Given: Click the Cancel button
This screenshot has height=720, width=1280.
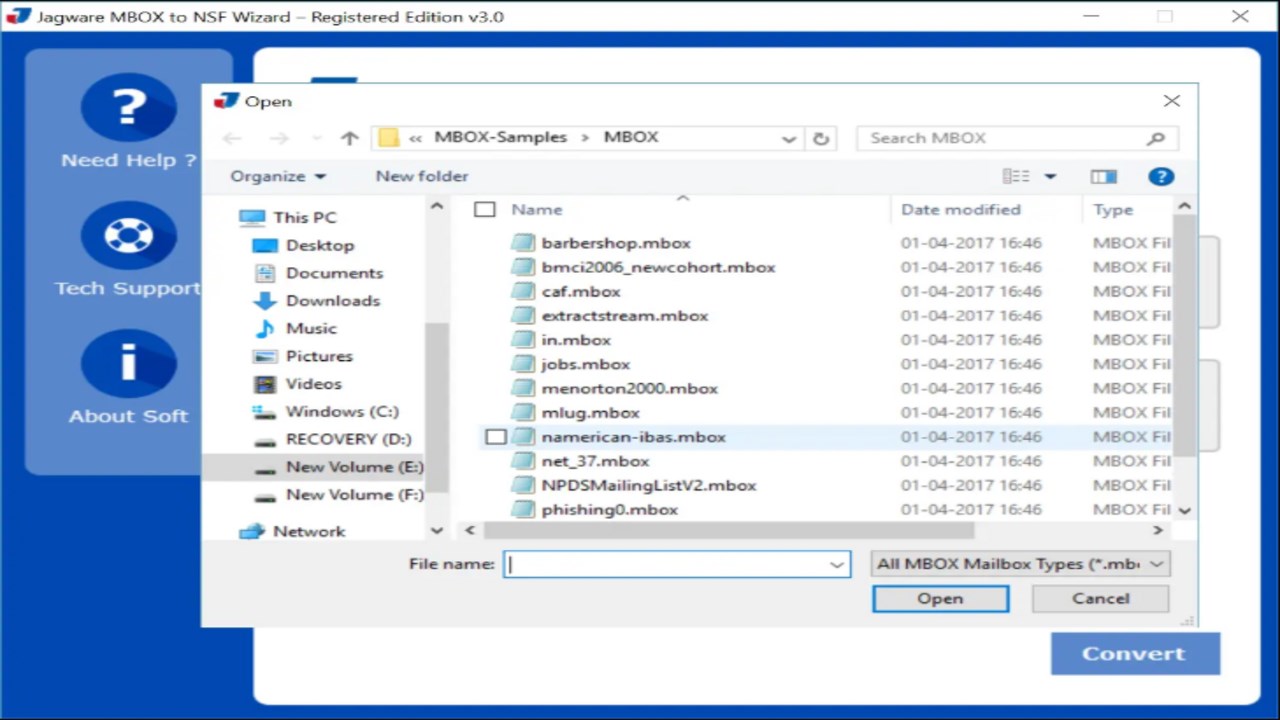Looking at the screenshot, I should tap(1100, 598).
